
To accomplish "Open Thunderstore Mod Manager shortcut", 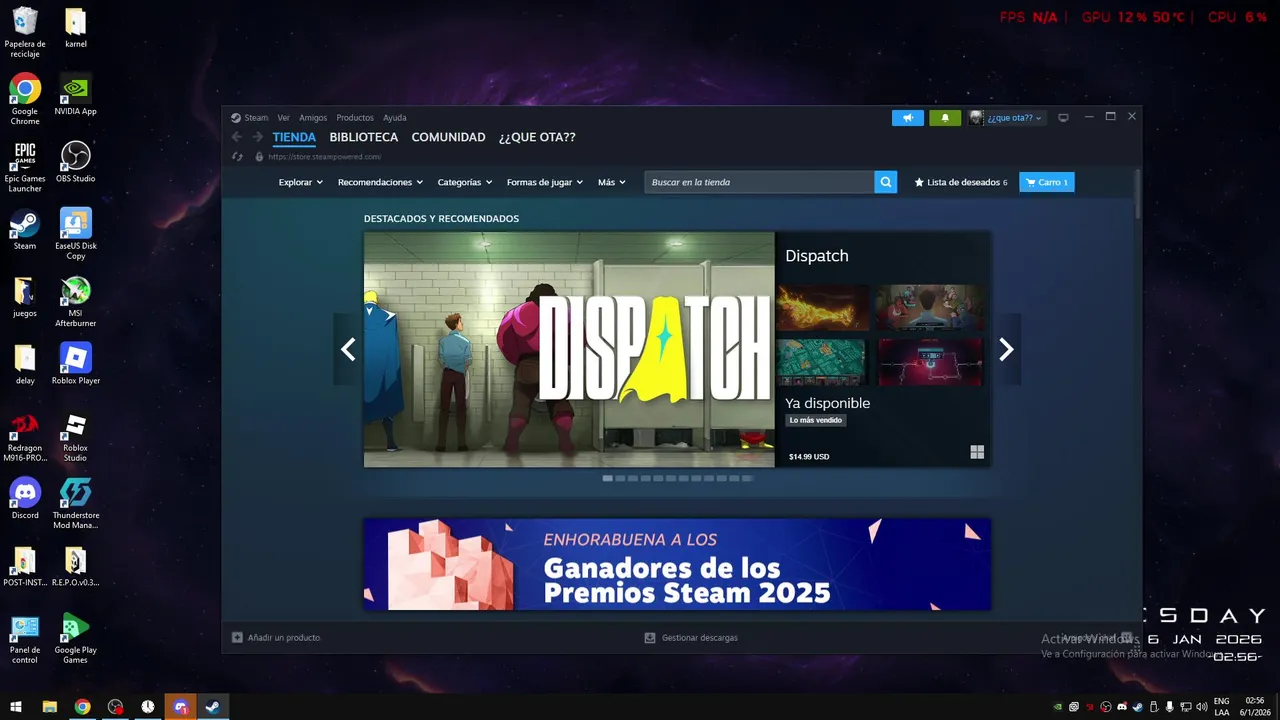I will (x=76, y=503).
